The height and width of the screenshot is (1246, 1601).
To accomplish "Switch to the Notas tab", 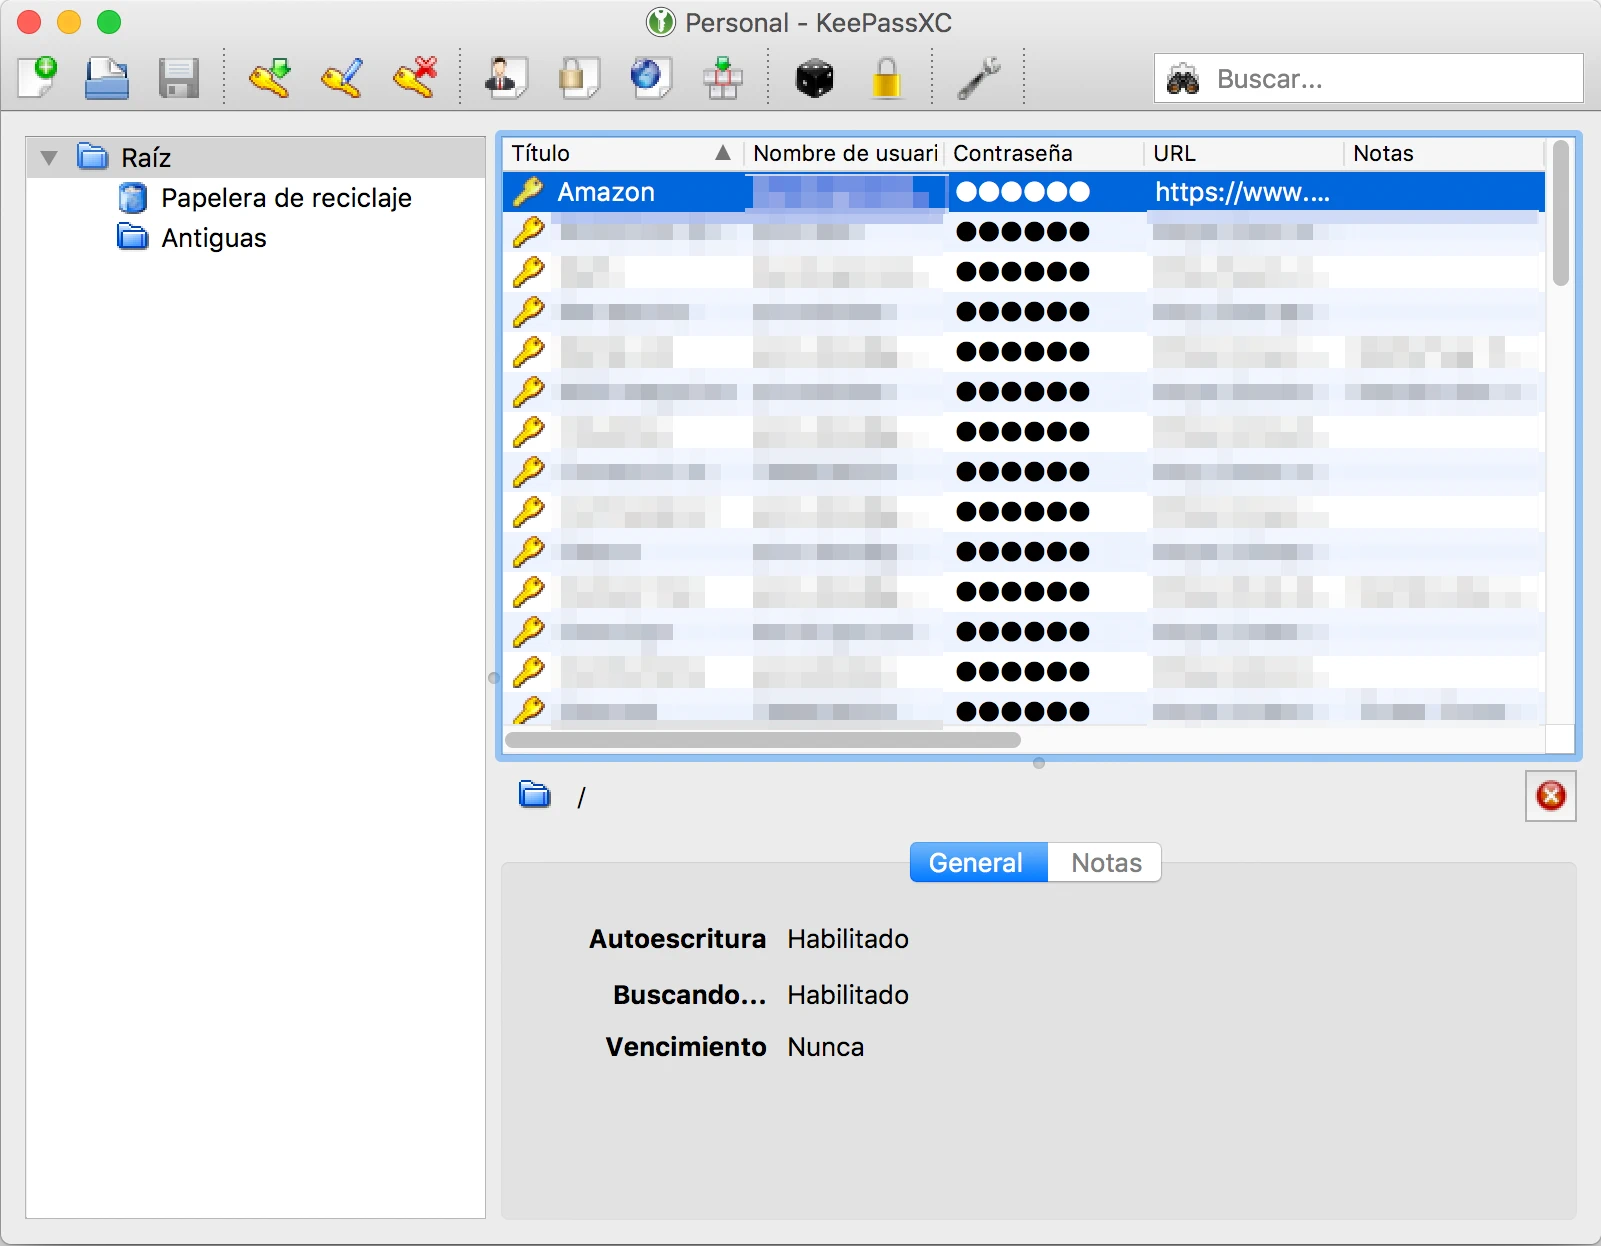I will click(1105, 862).
